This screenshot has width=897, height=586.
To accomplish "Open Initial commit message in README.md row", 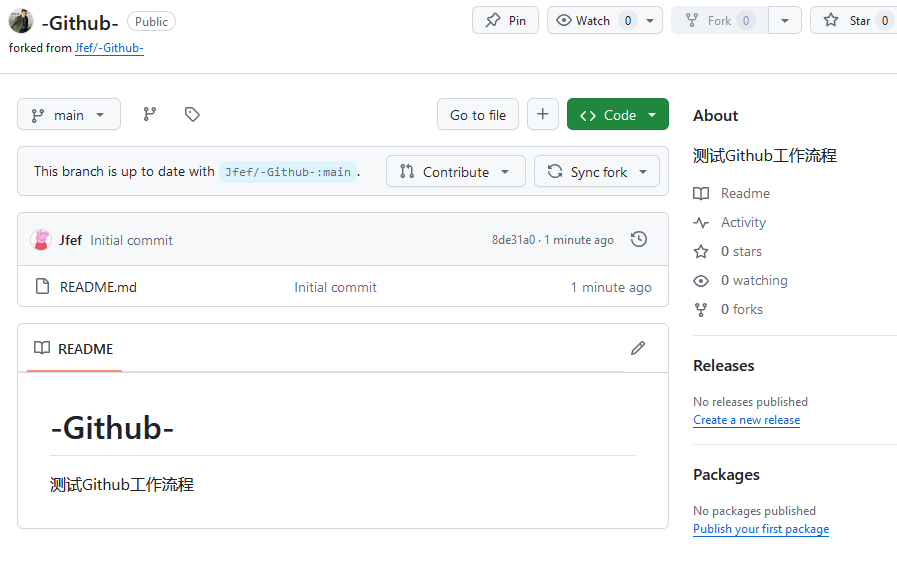I will (335, 287).
